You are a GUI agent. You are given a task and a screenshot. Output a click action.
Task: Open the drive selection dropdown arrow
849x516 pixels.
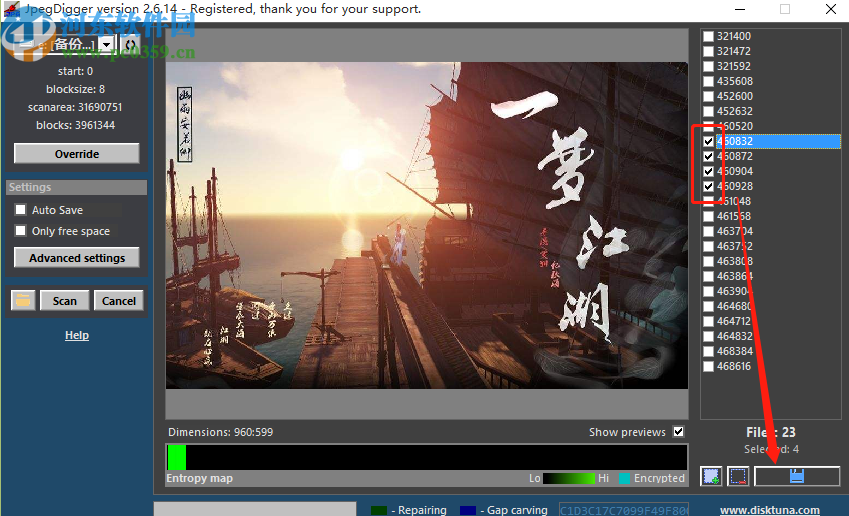(107, 44)
